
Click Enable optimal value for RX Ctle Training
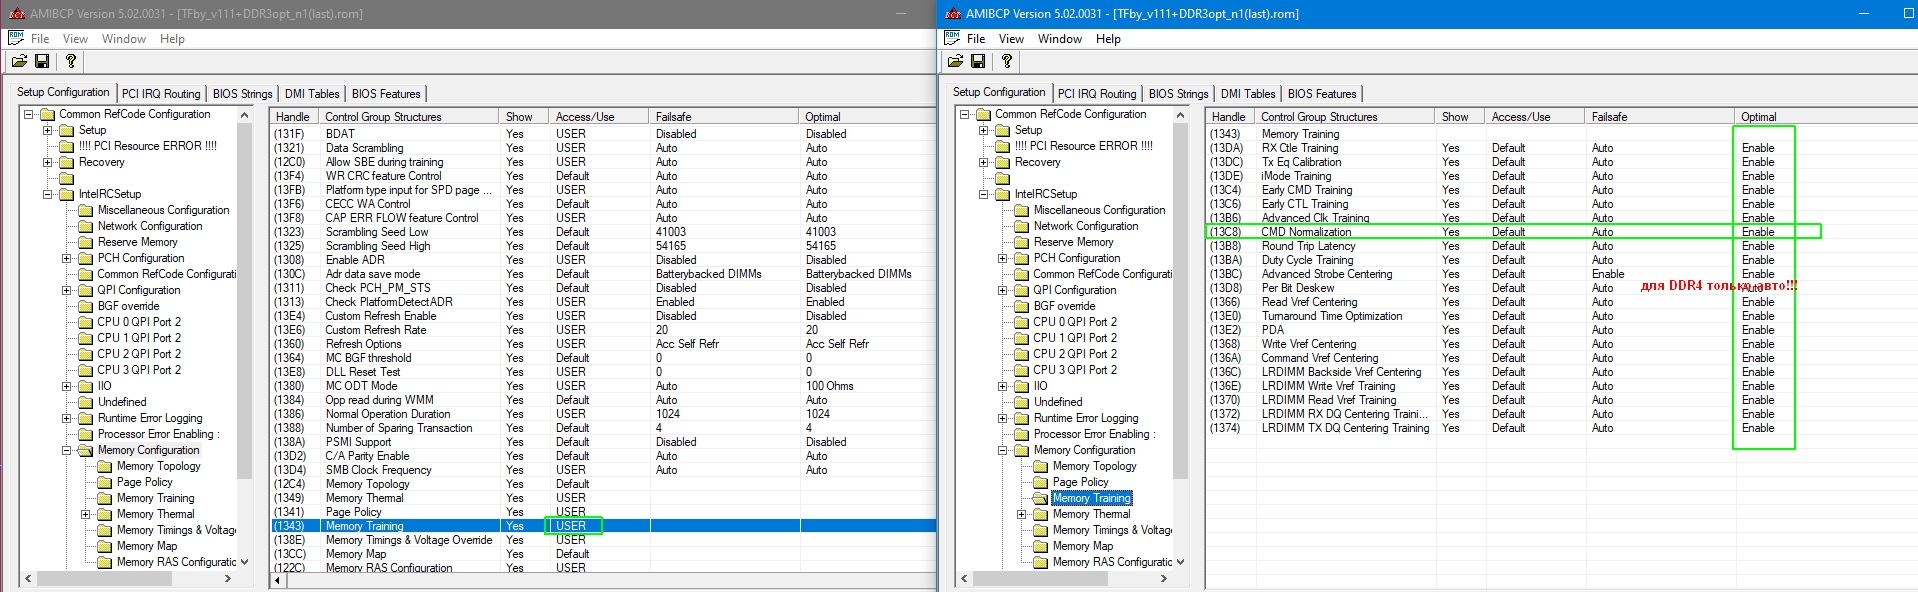click(x=1757, y=148)
